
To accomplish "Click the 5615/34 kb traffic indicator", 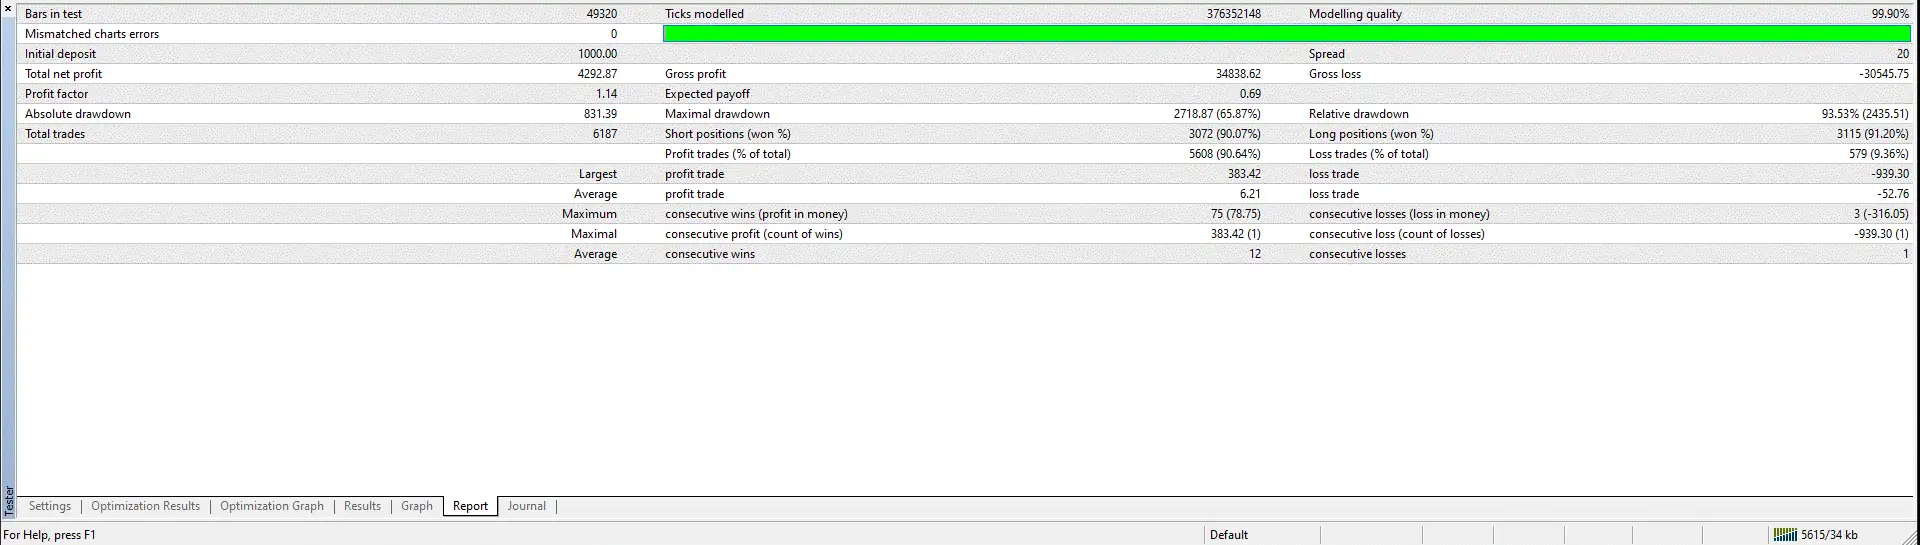I will coord(1829,535).
